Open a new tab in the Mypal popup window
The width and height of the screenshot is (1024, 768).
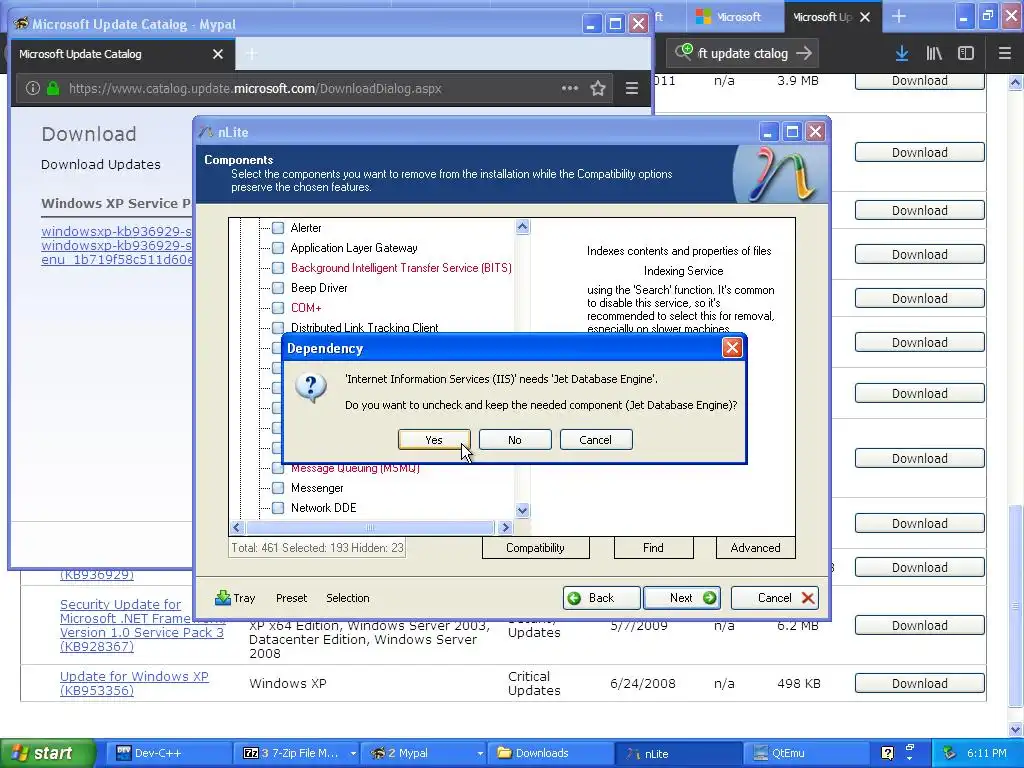click(251, 54)
